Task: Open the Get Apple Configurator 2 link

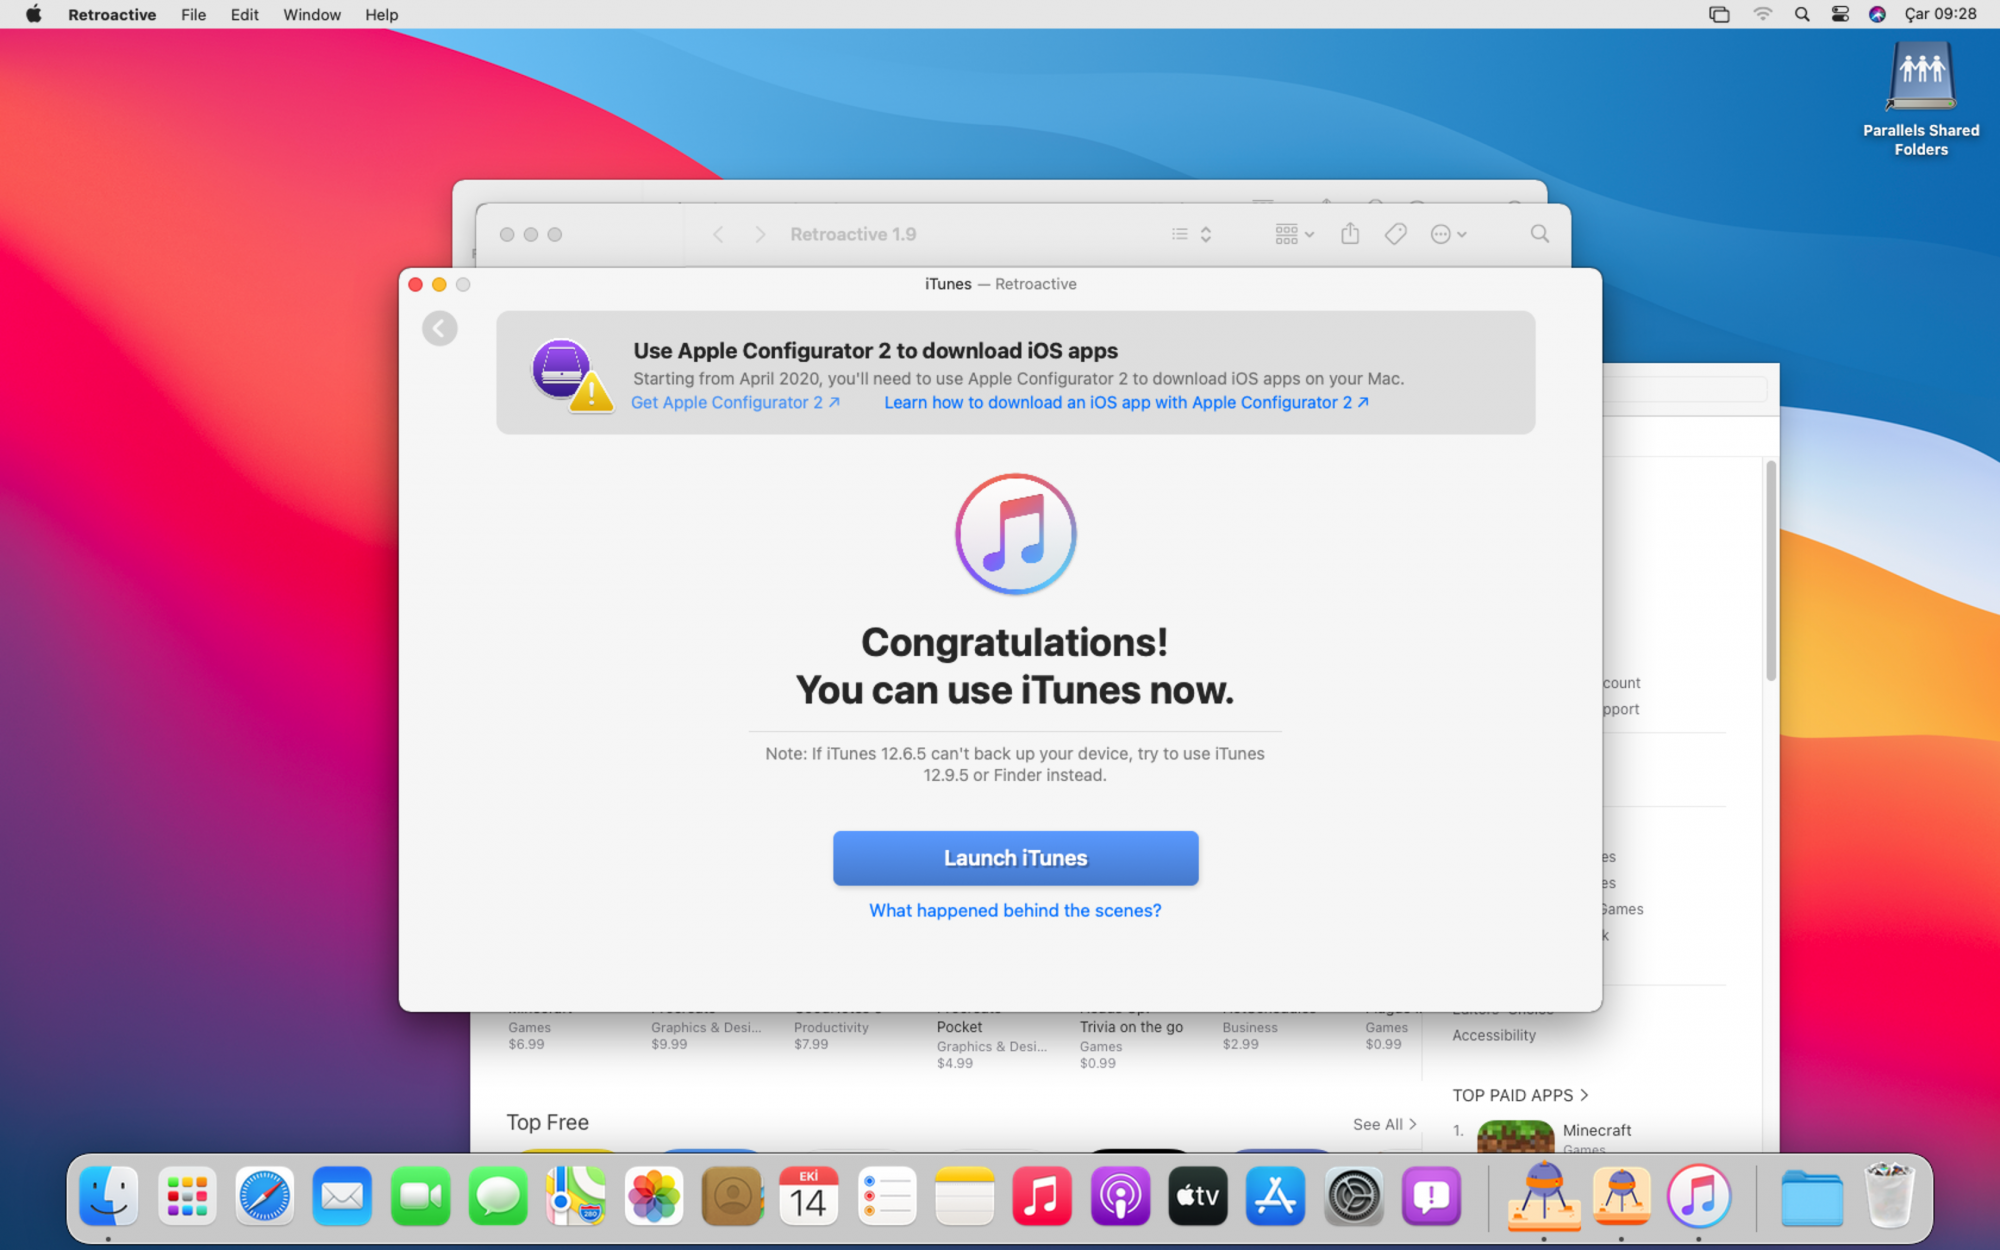Action: (x=735, y=402)
